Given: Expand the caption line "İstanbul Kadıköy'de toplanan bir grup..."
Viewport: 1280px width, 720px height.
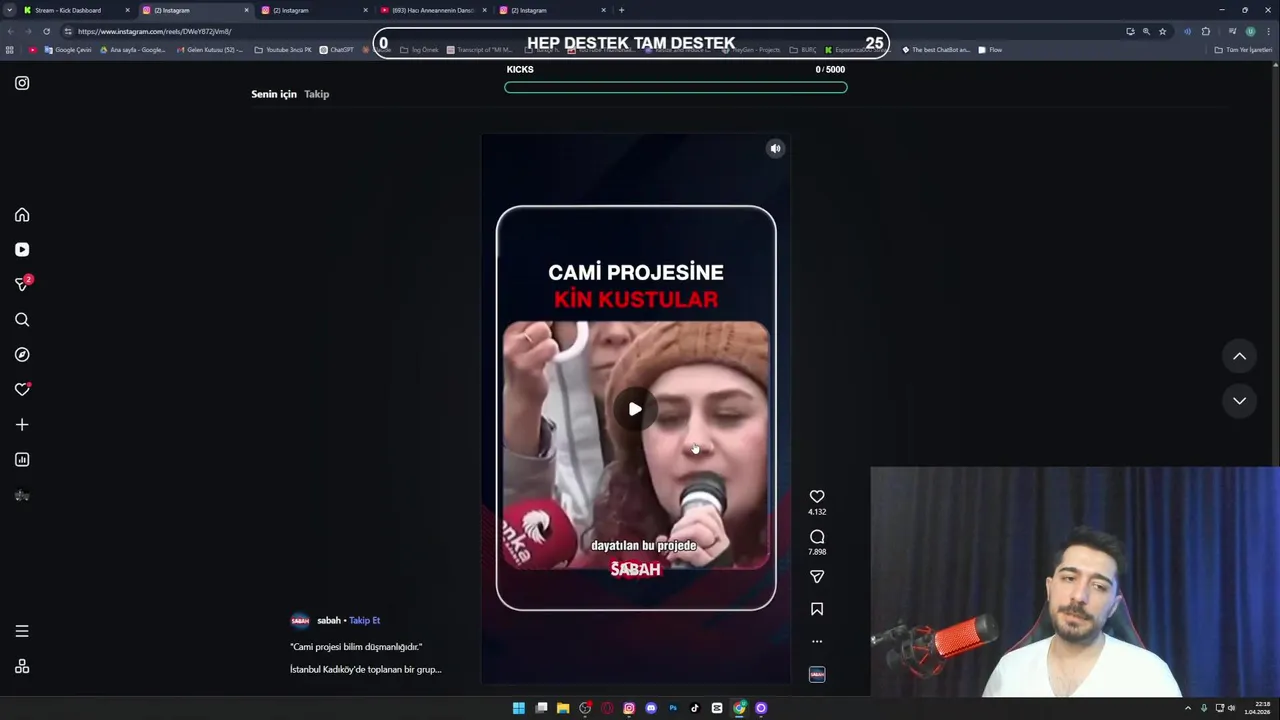Looking at the screenshot, I should (366, 669).
